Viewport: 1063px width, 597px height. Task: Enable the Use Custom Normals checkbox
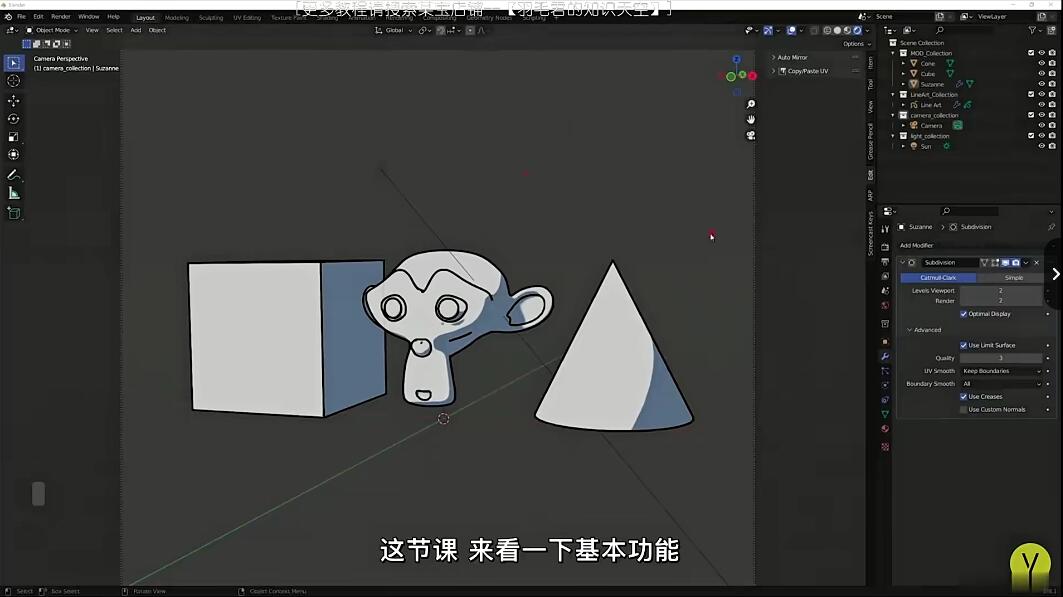pos(964,409)
